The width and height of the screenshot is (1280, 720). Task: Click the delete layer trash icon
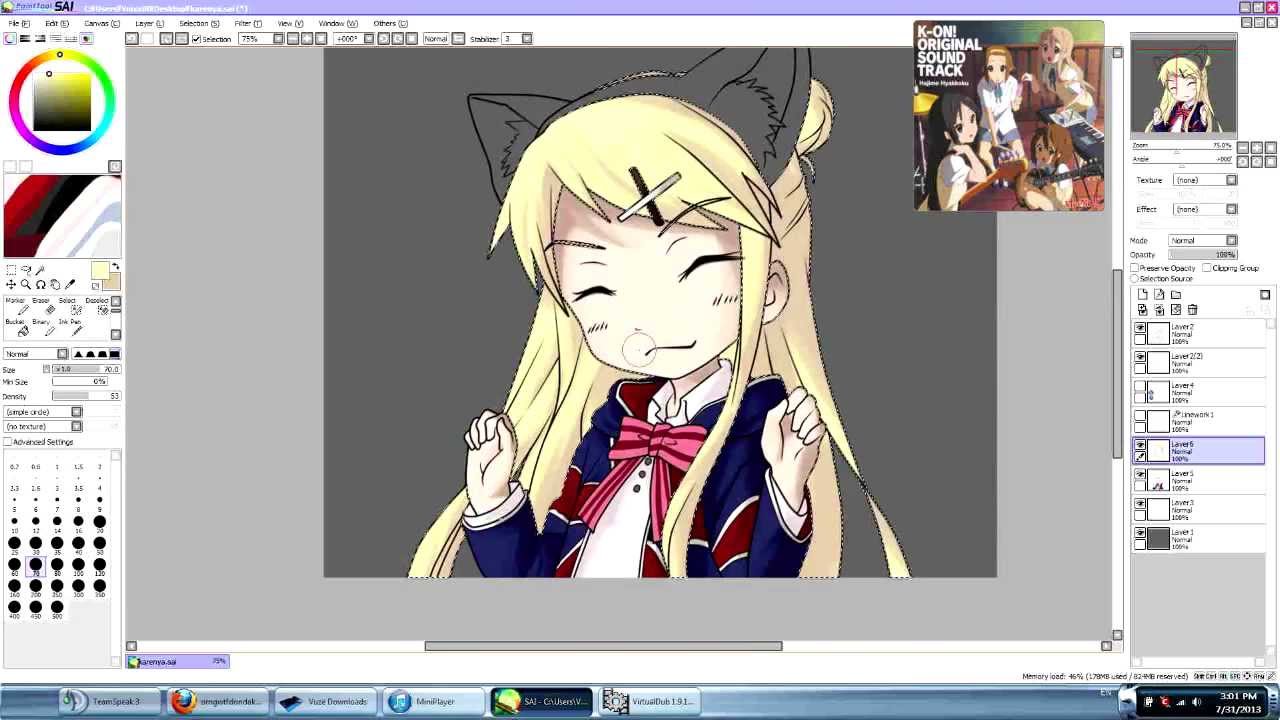[1192, 310]
